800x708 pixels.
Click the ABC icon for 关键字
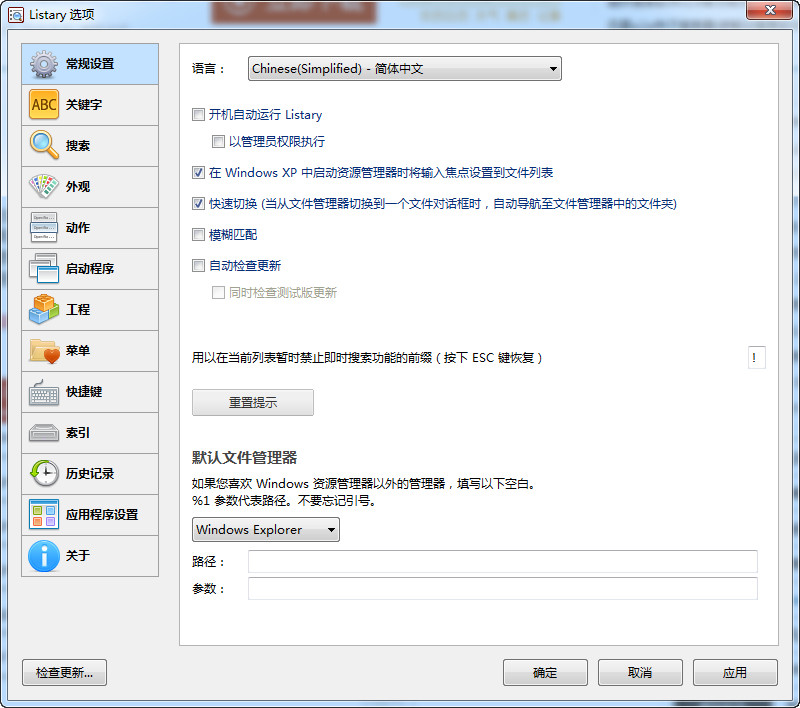coord(44,105)
